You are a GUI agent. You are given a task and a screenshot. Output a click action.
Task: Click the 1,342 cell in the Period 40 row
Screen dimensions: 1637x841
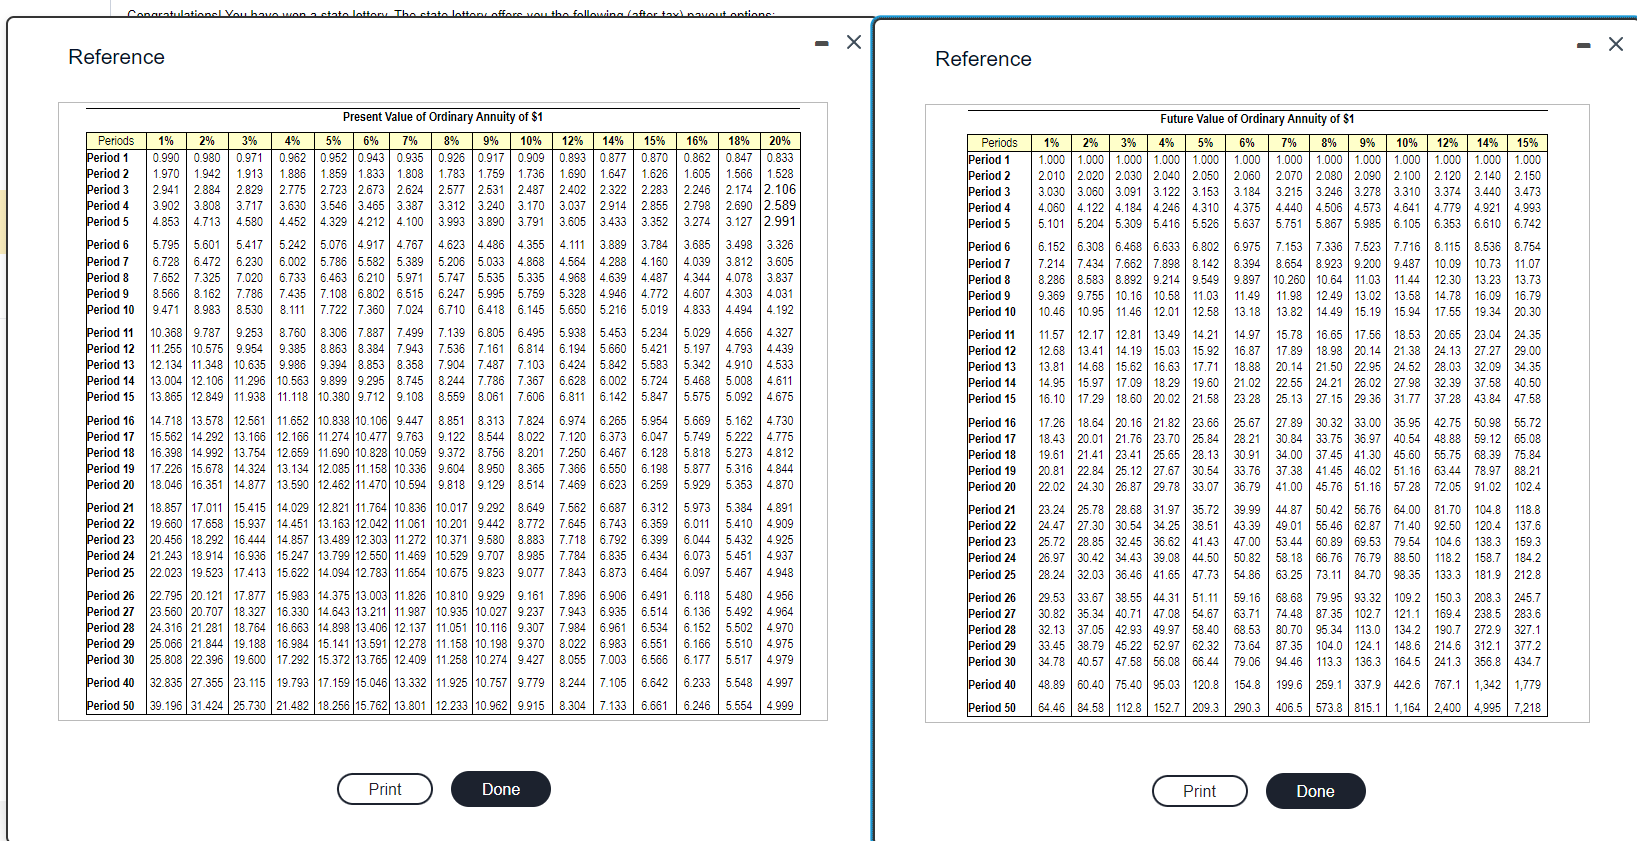1488,685
